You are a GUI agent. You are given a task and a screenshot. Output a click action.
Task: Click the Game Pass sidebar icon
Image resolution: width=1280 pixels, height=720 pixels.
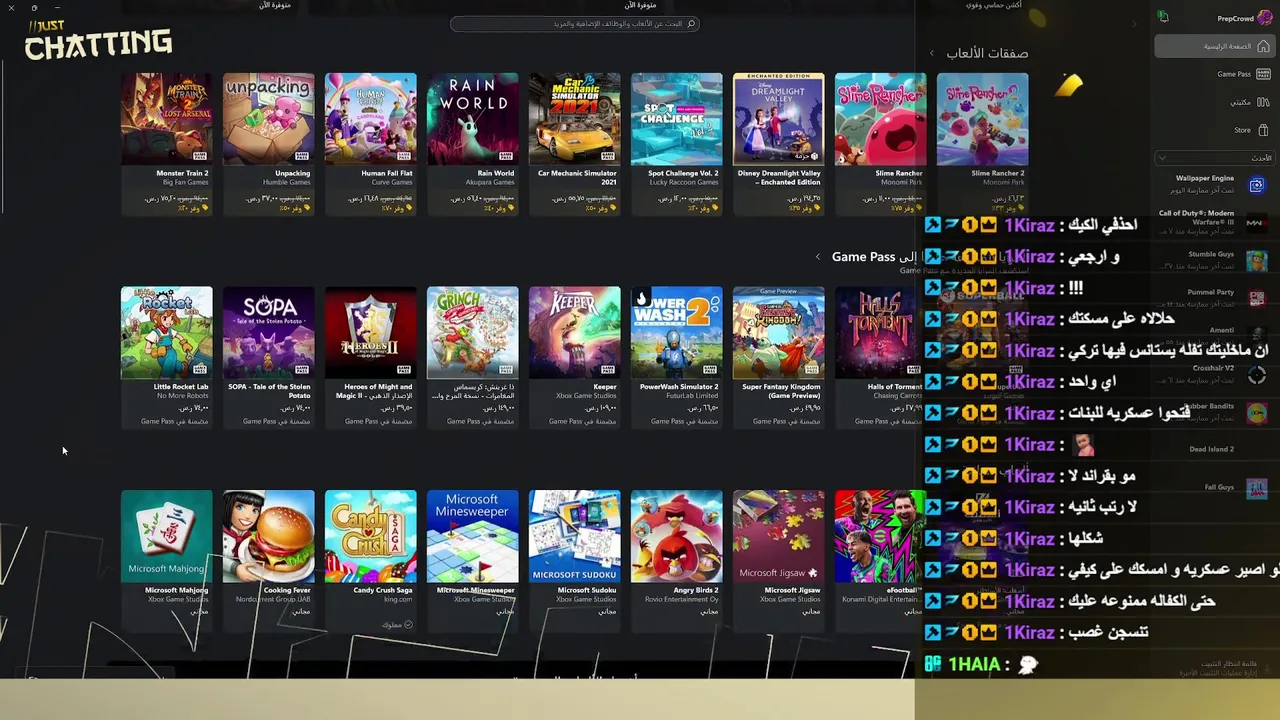[1264, 74]
